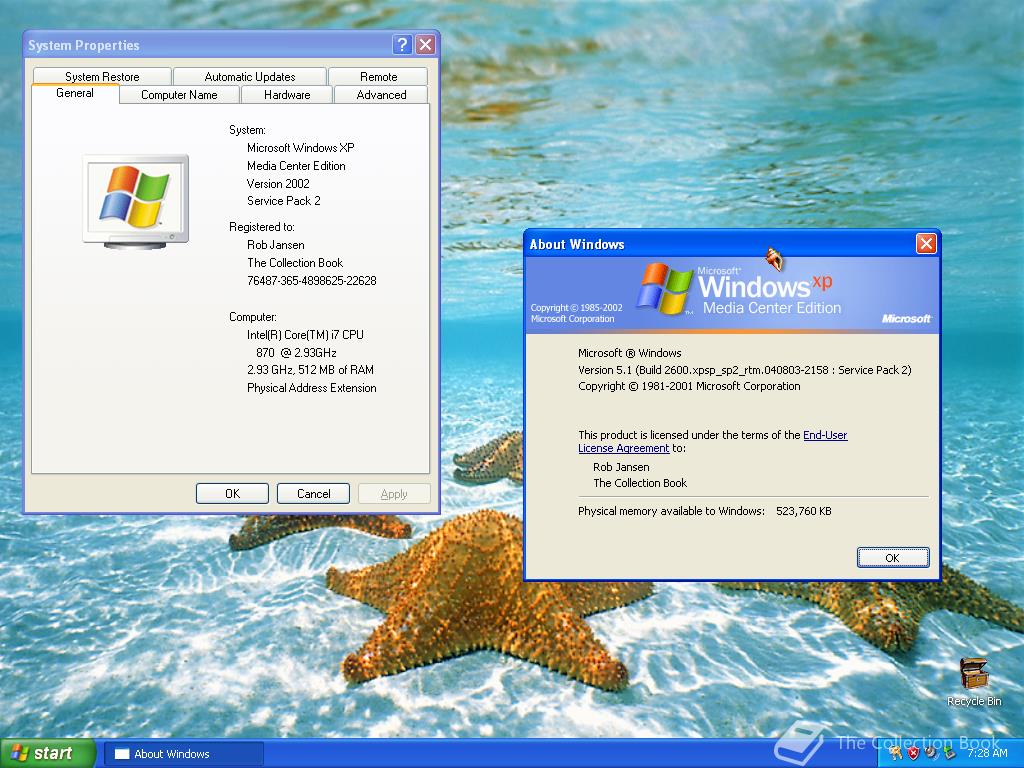1024x768 pixels.
Task: Click the help question mark in System Properties
Action: (402, 45)
